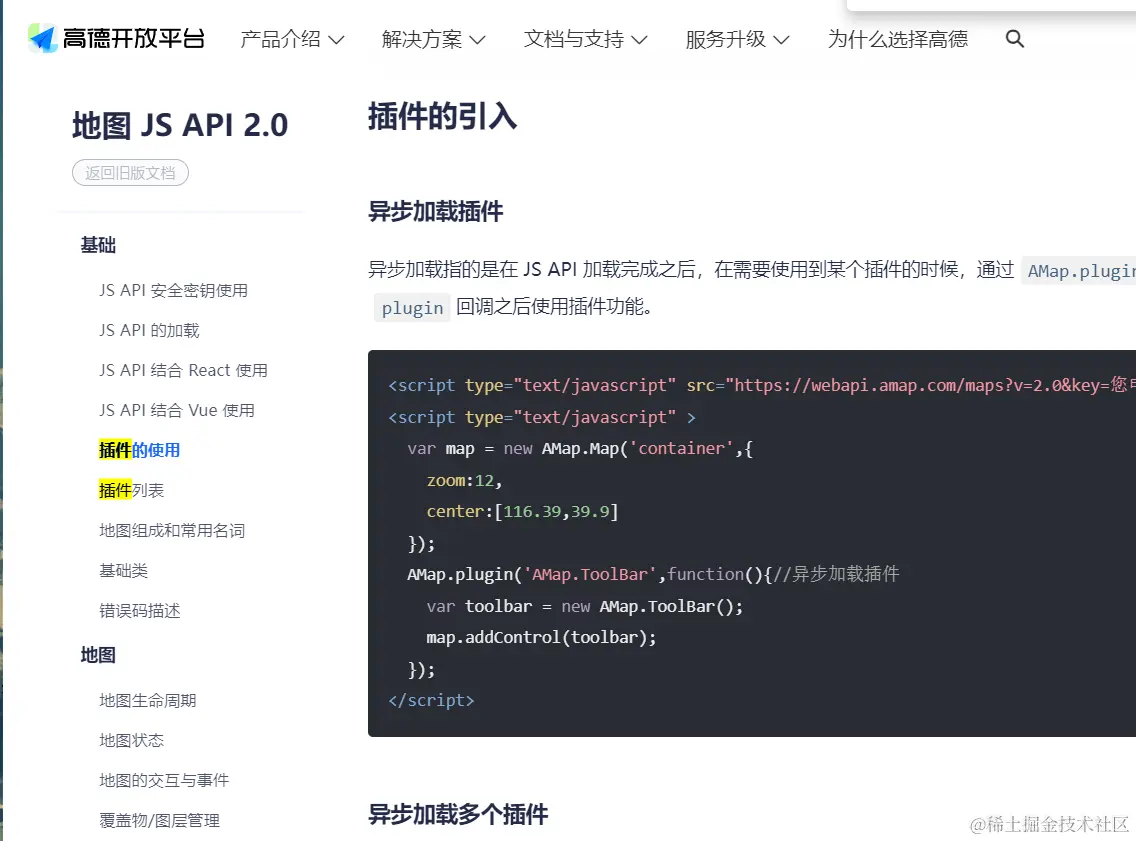
Task: Open JS API 结合 Vue 使用
Action: pyautogui.click(x=177, y=410)
